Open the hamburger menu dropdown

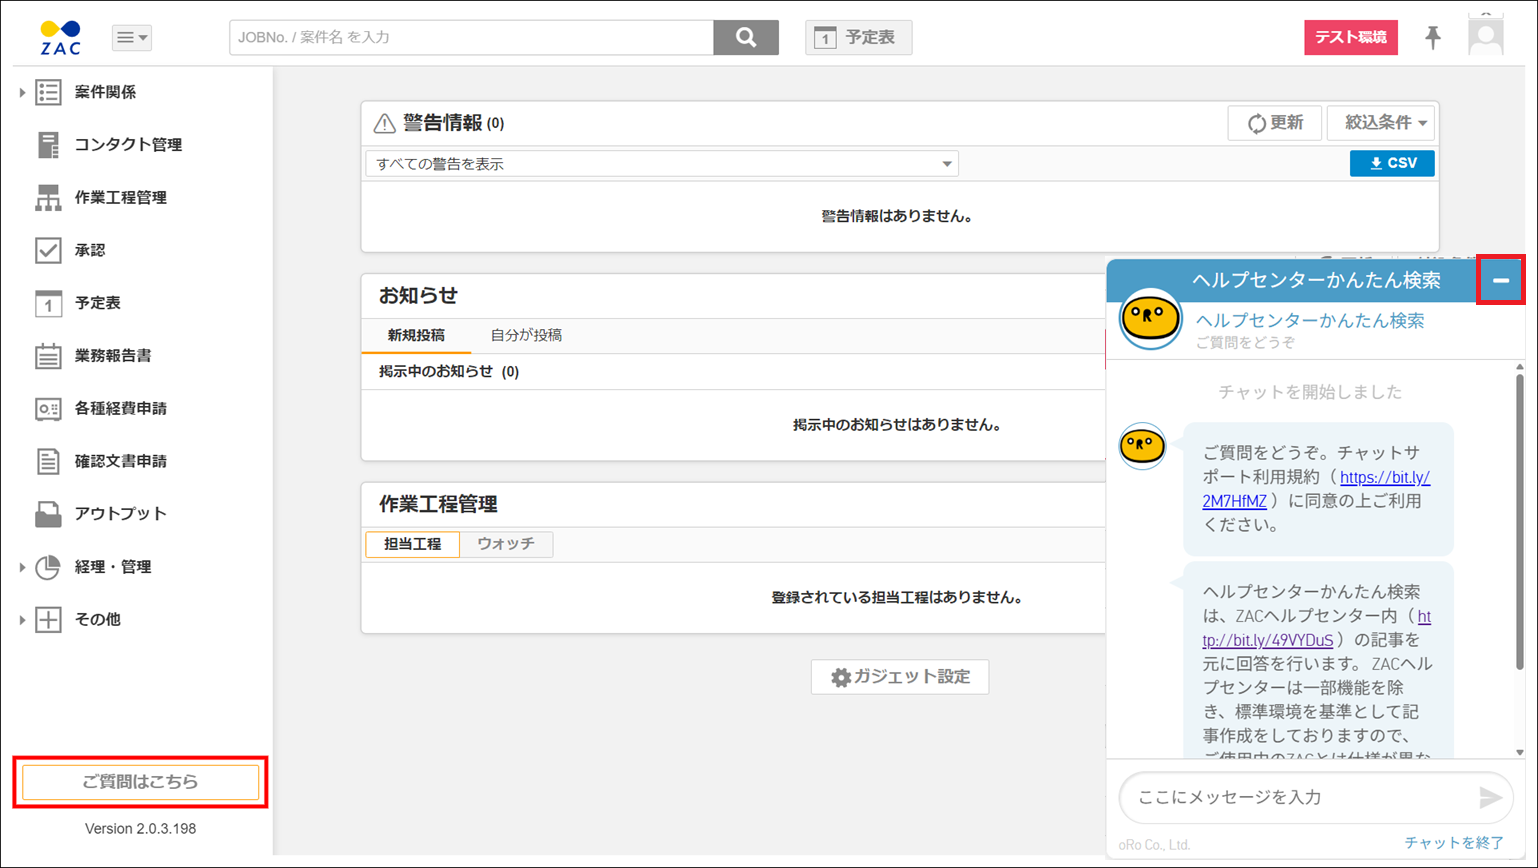pyautogui.click(x=132, y=38)
